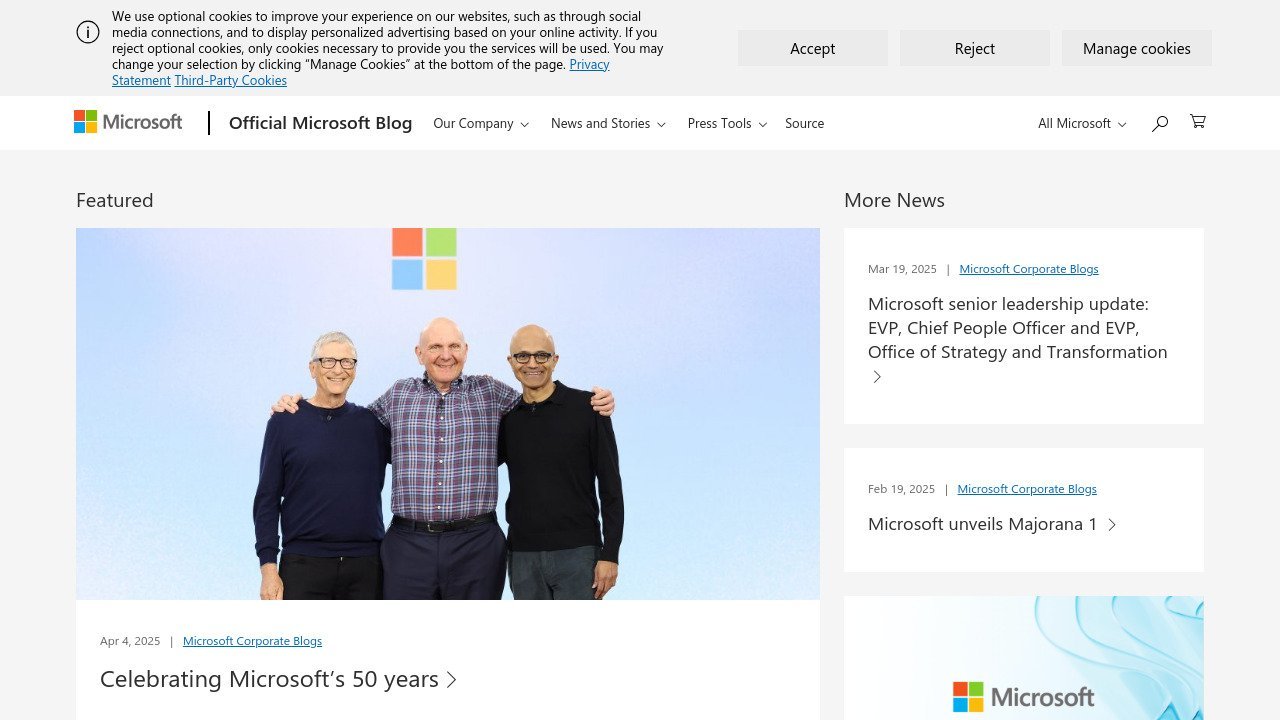Click arrow after Microsoft unveils Majorana 1
Screen dimensions: 1280x720
(x=1112, y=524)
